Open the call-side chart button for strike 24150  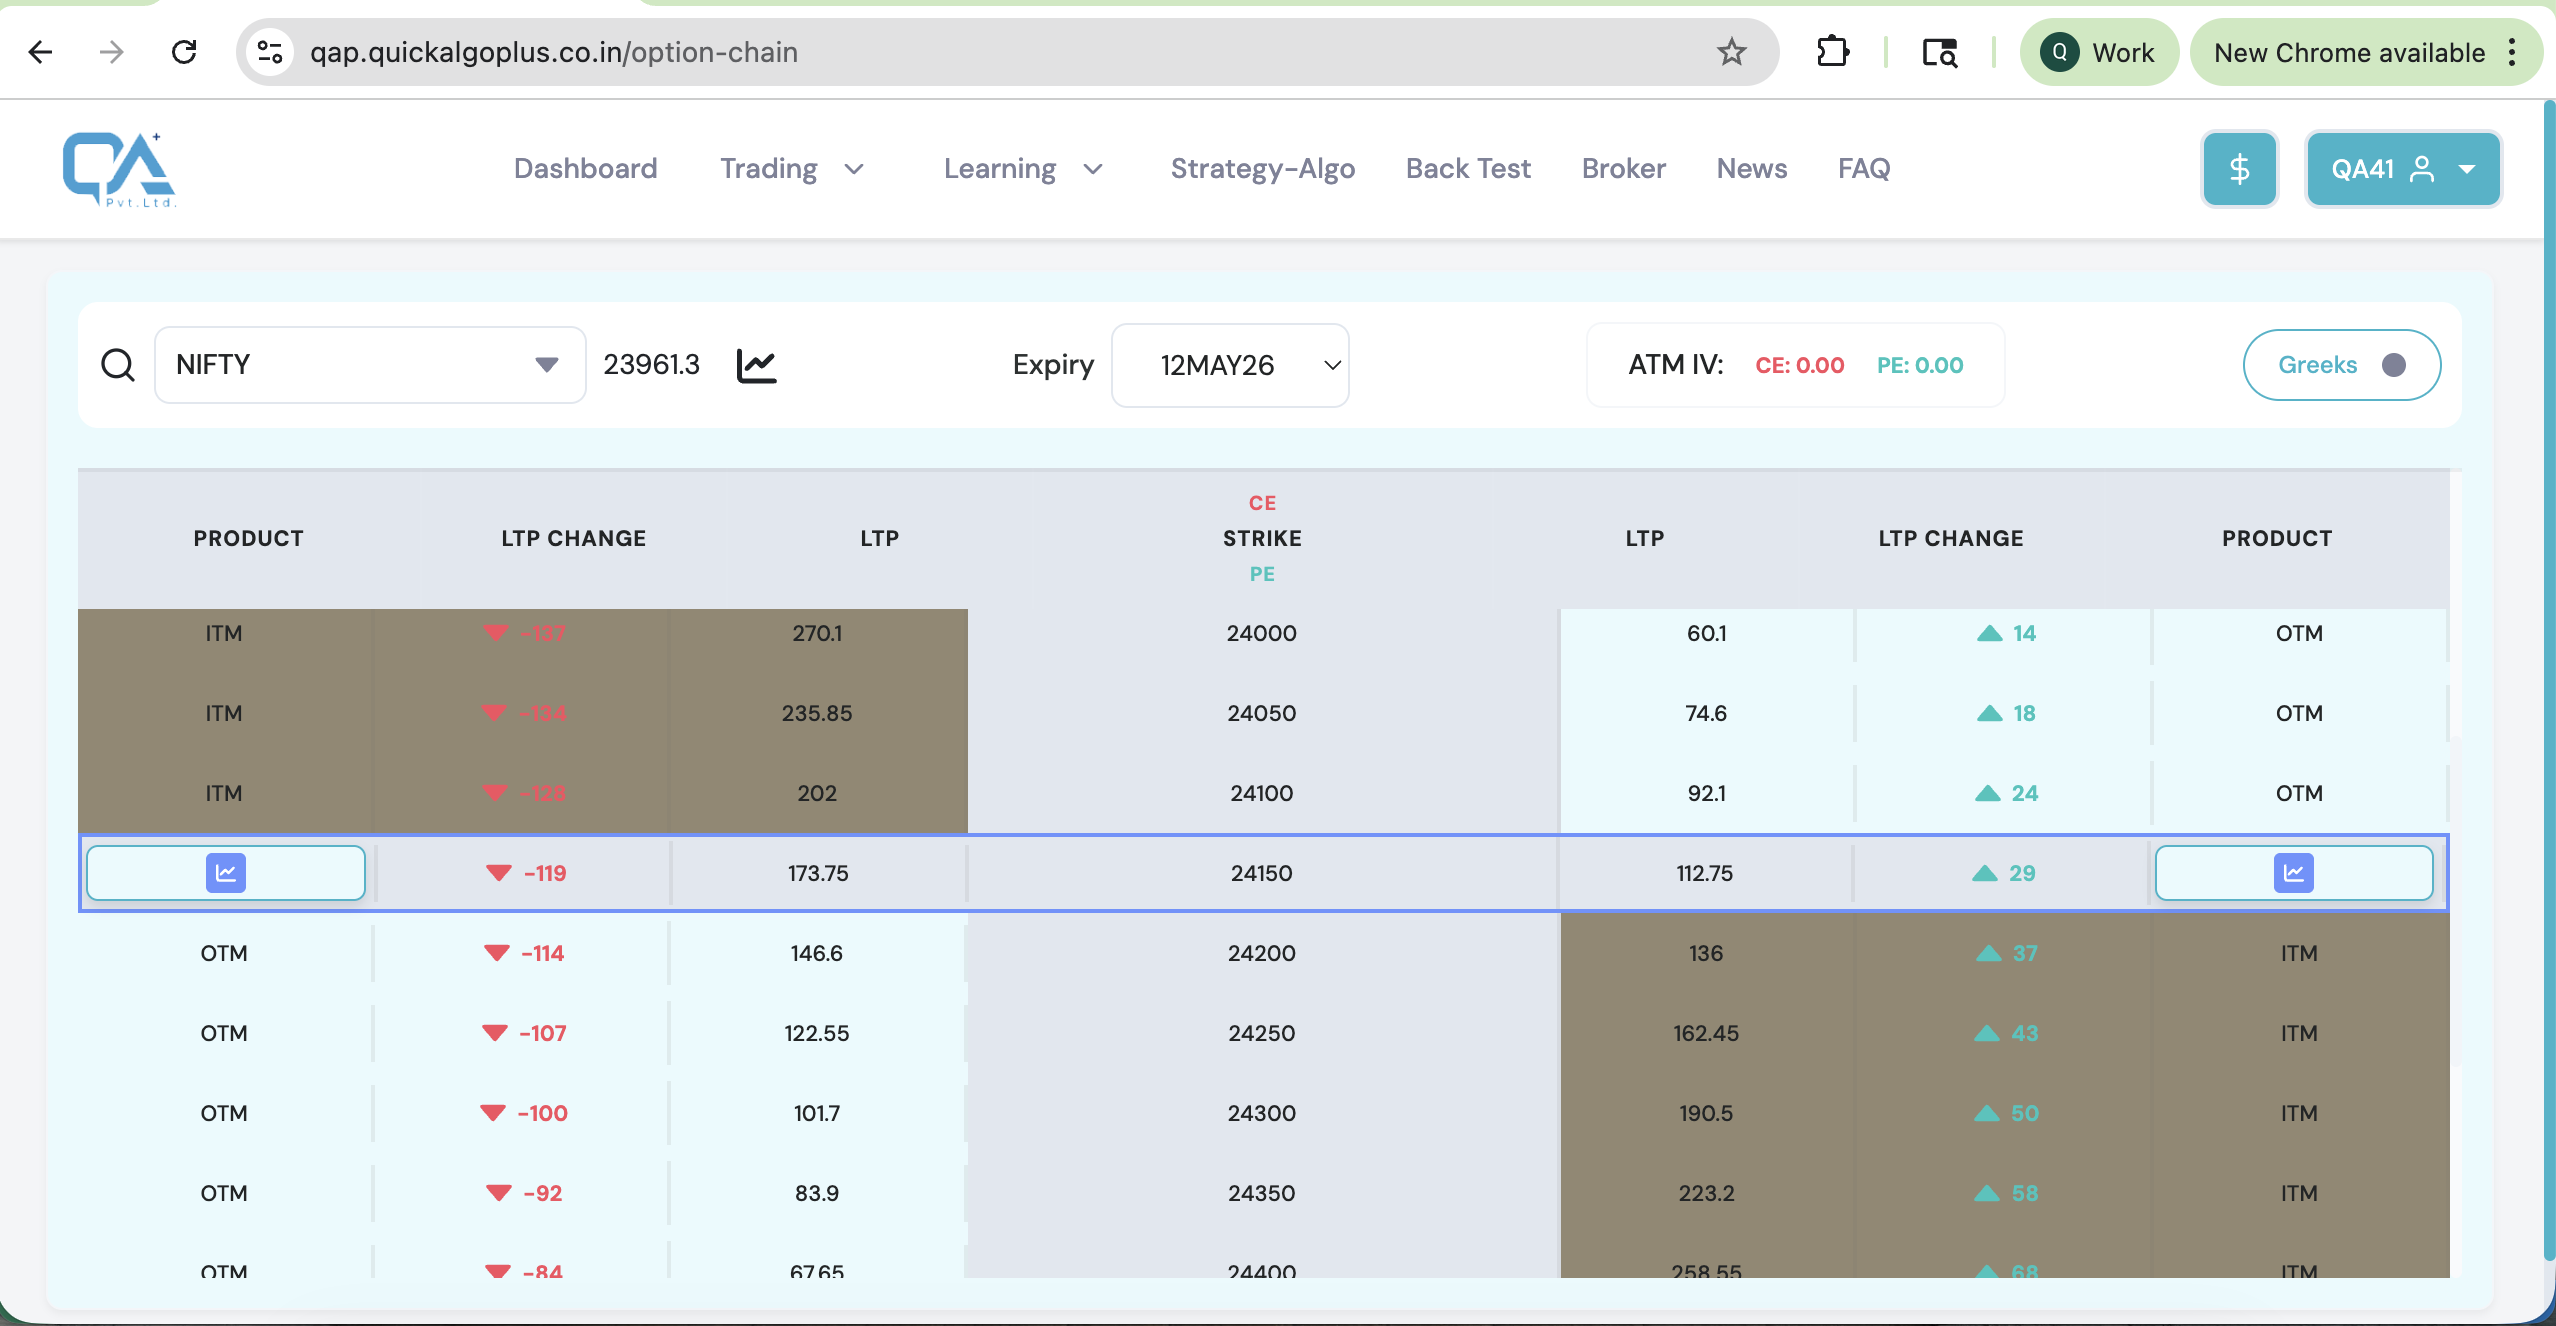coord(226,873)
